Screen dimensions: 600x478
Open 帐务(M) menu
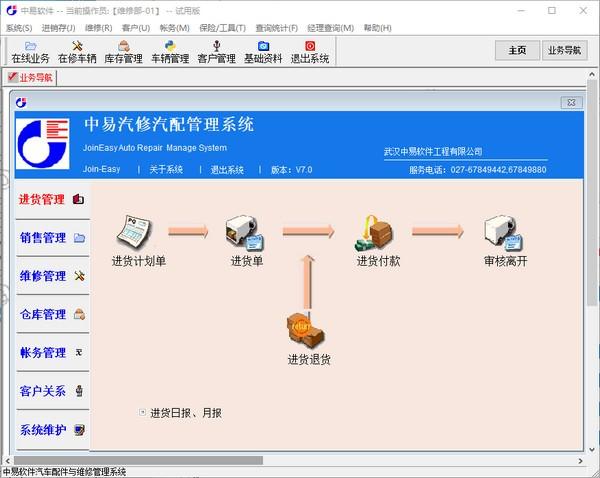pyautogui.click(x=174, y=28)
